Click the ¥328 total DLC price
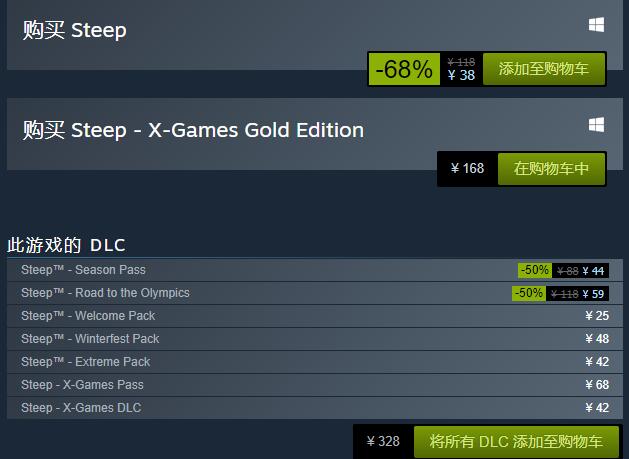This screenshot has height=459, width=629. (x=383, y=441)
